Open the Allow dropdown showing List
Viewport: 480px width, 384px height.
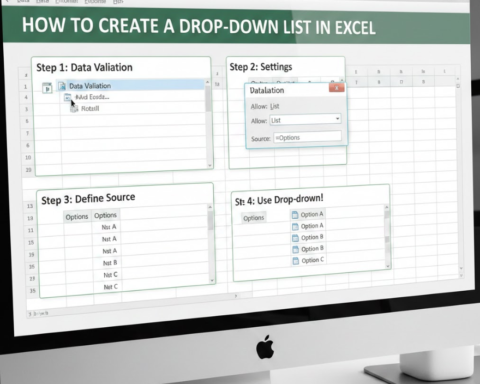(305, 120)
